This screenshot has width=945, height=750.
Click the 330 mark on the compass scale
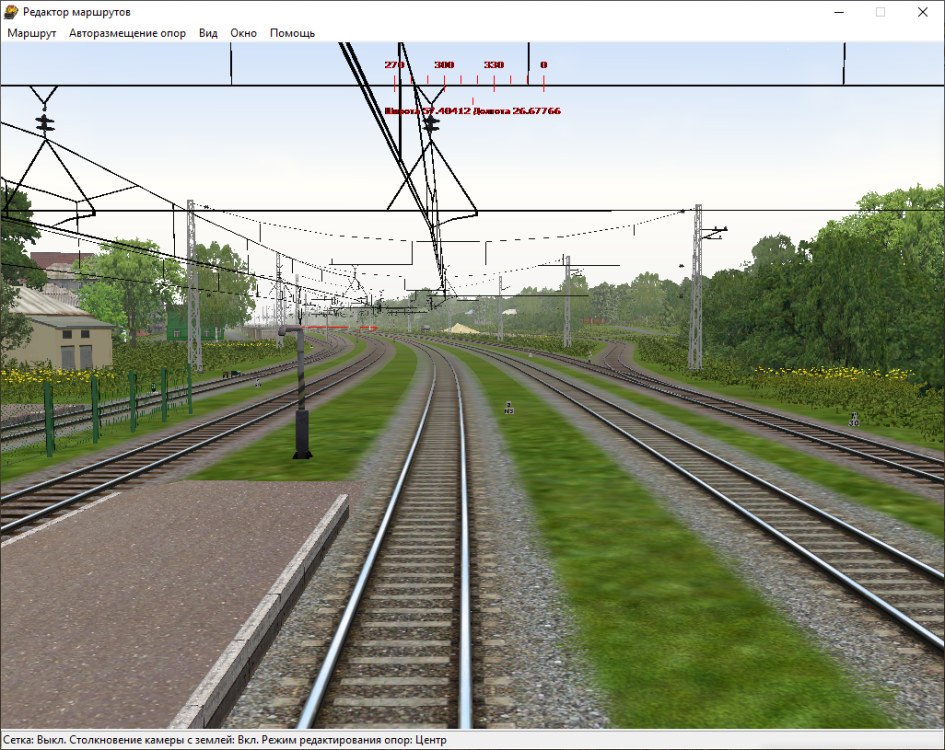[x=494, y=65]
